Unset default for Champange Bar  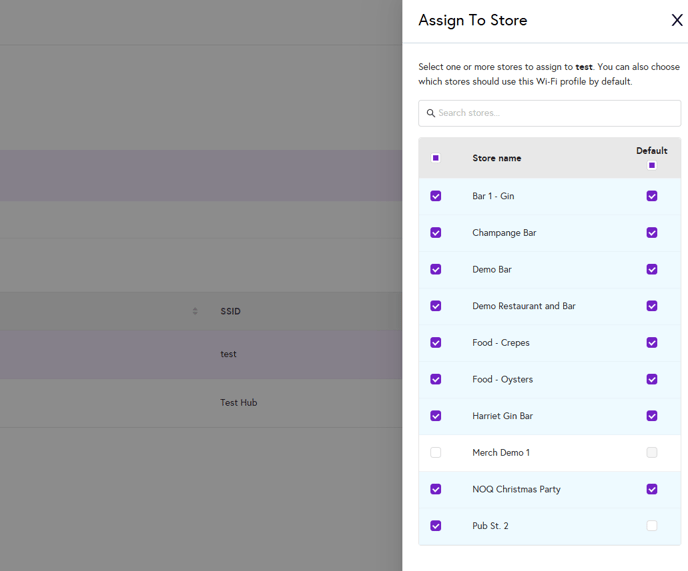(652, 233)
